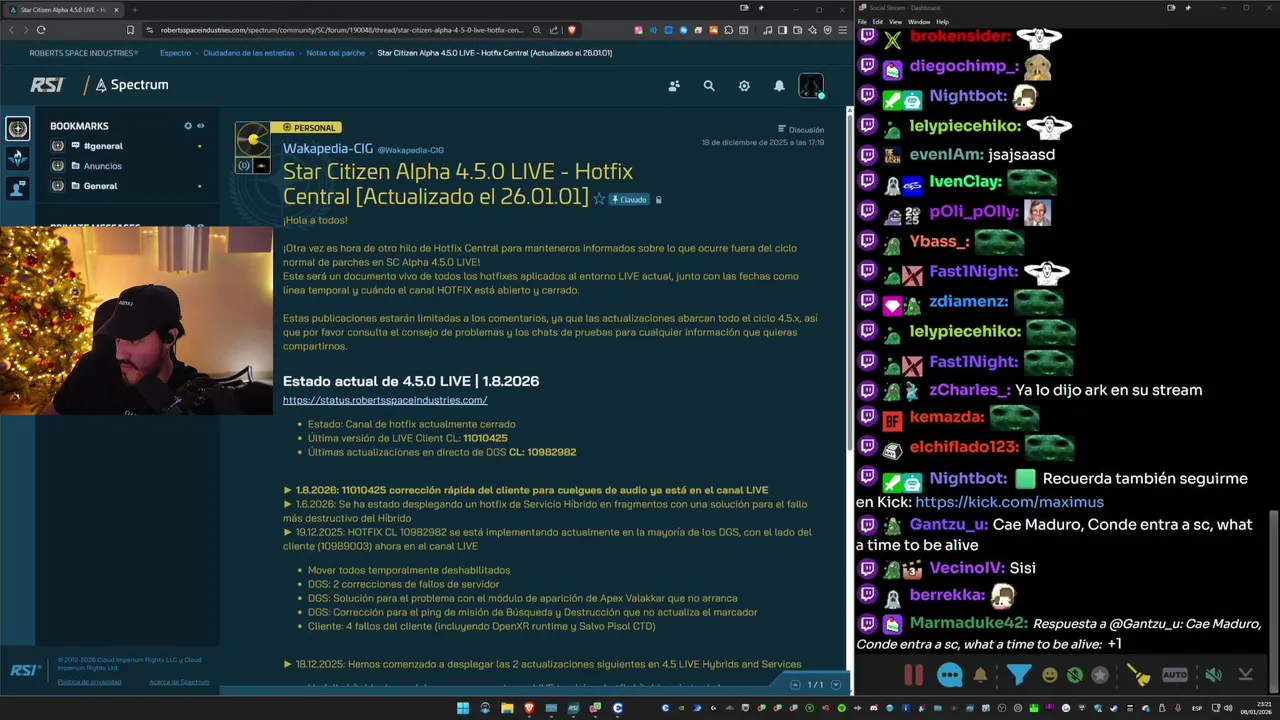
Task: Clear chat with the yellow broom icon
Action: 1139,675
